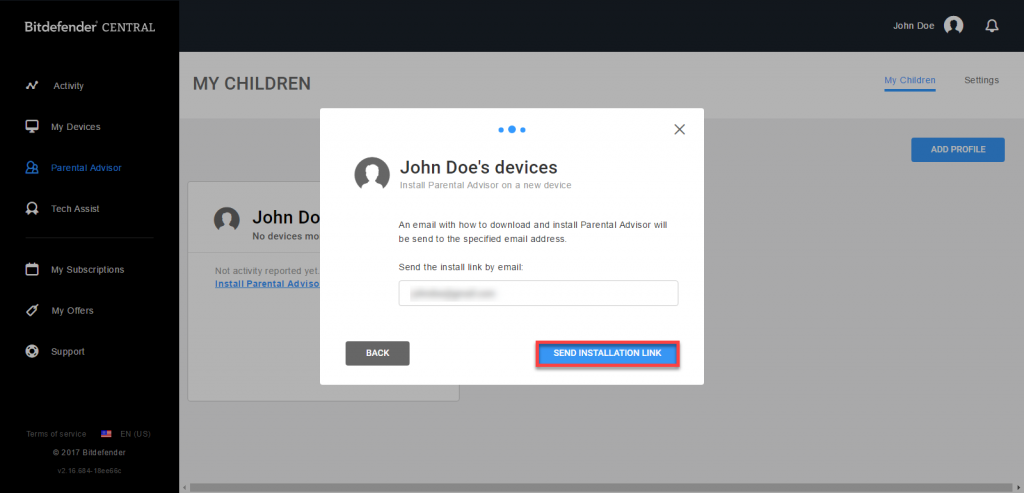Click John Doe avatar in top bar
Screen dimensions: 1024x493
click(953, 26)
